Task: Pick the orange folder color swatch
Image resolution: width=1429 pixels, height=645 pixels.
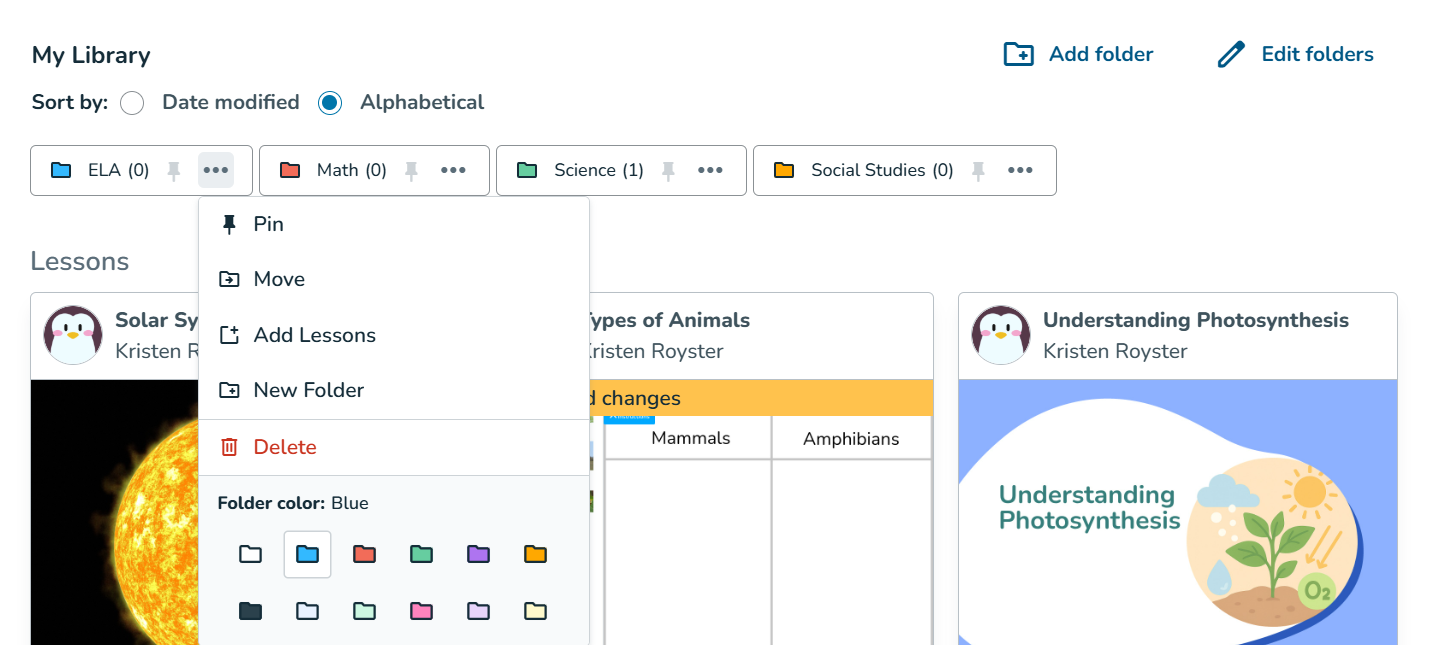Action: click(x=535, y=554)
